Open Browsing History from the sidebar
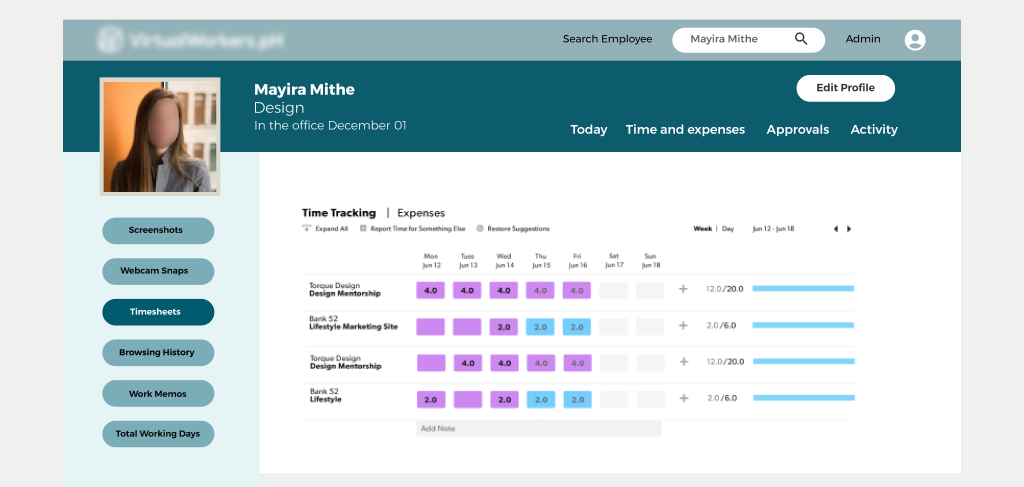The width and height of the screenshot is (1024, 487). click(x=158, y=353)
